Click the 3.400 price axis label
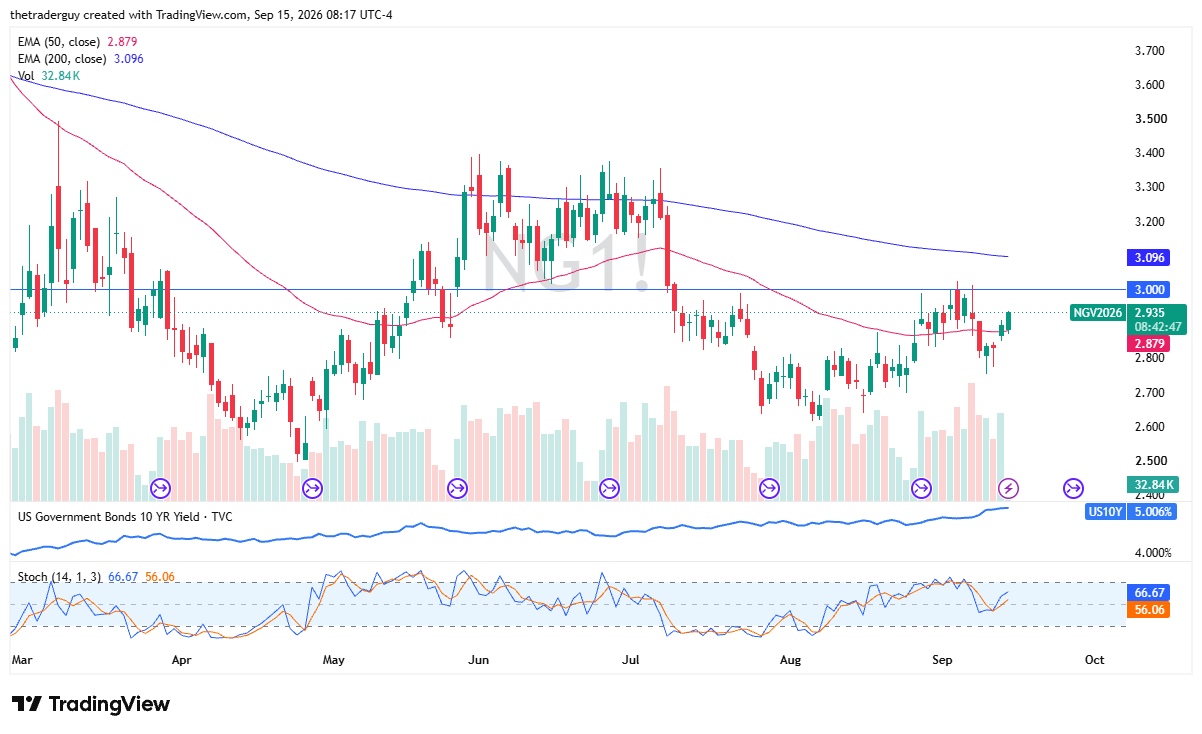Image resolution: width=1202 pixels, height=734 pixels. 1150,152
